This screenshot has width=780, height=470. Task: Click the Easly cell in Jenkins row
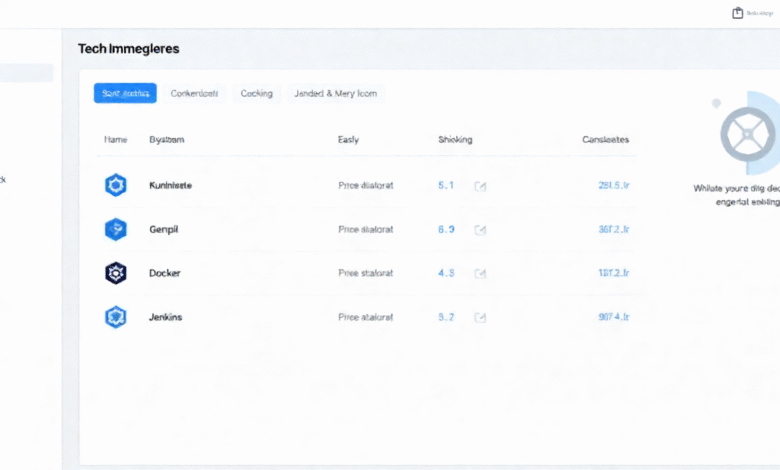click(366, 317)
